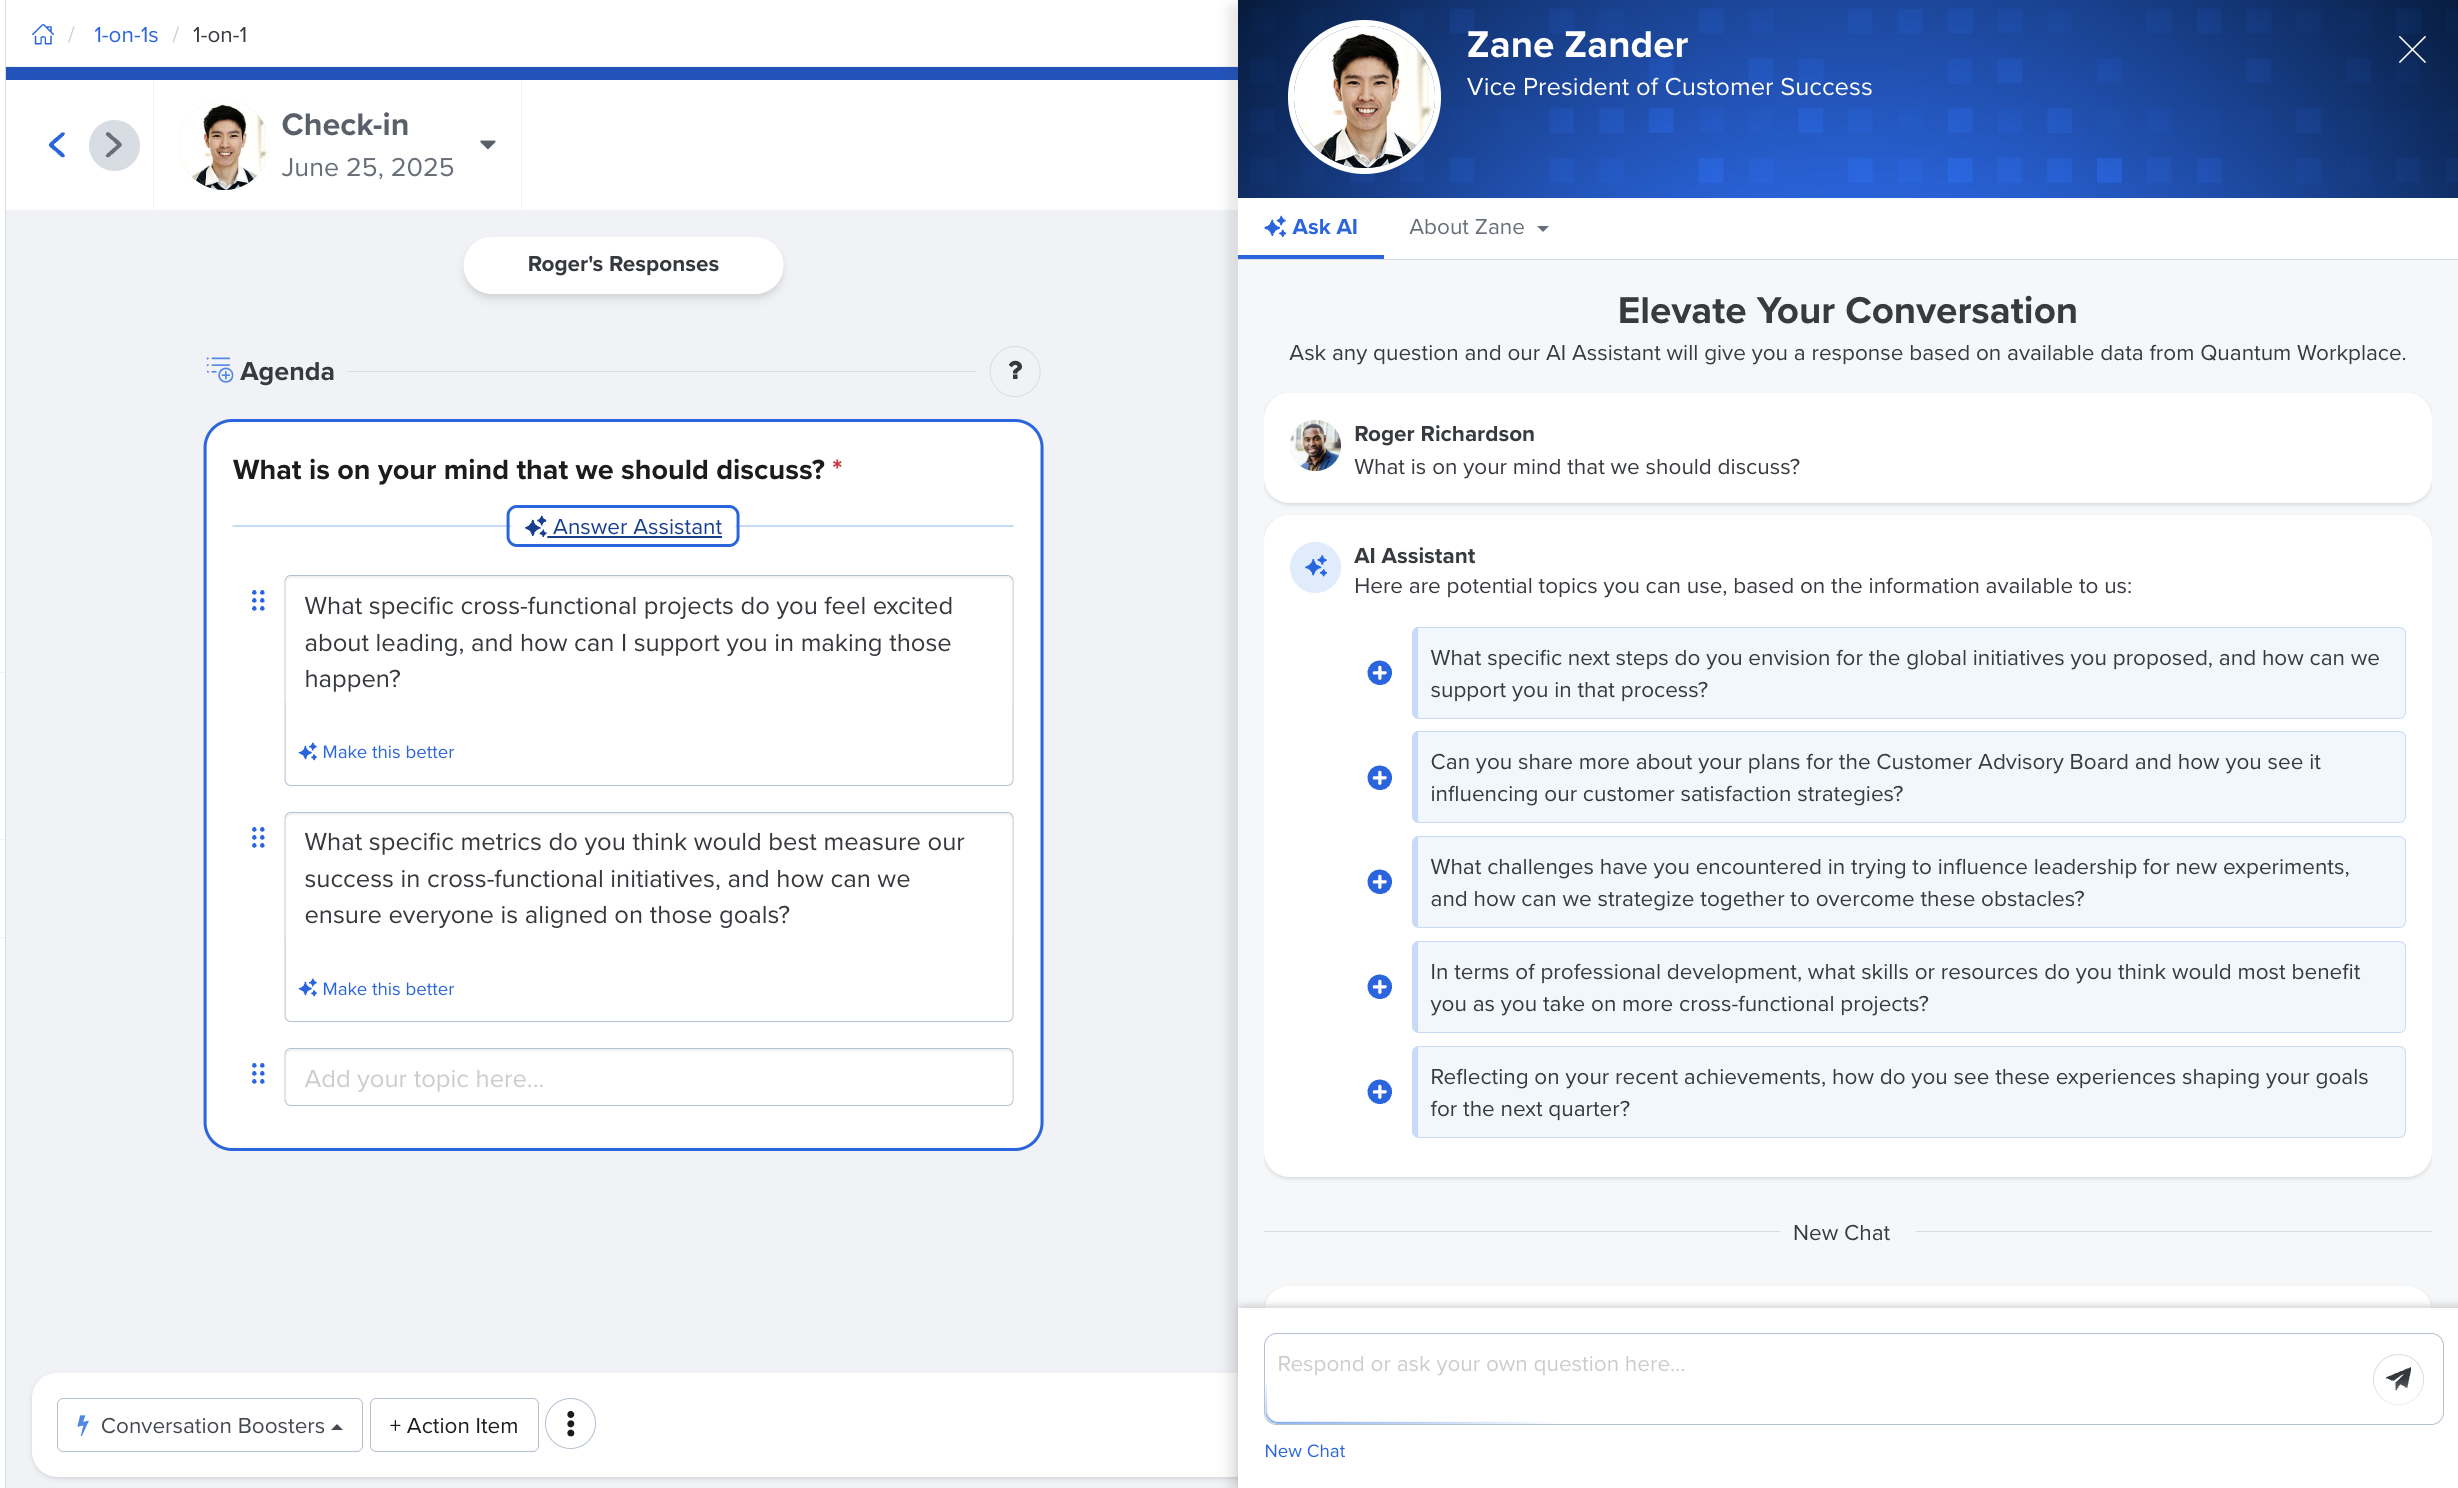Image resolution: width=2458 pixels, height=1488 pixels.
Task: Select the Customer Advisory Board suggestion text
Action: pyautogui.click(x=1908, y=778)
